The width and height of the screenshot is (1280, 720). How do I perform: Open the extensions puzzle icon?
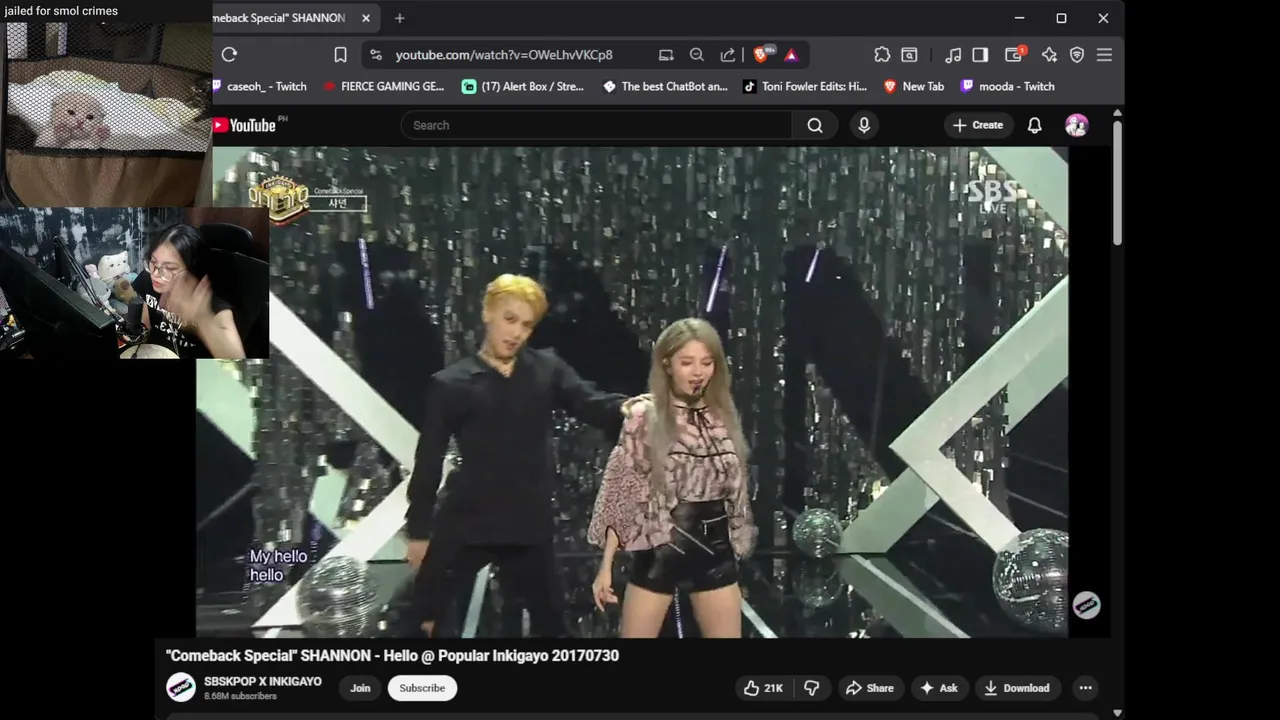coord(882,55)
